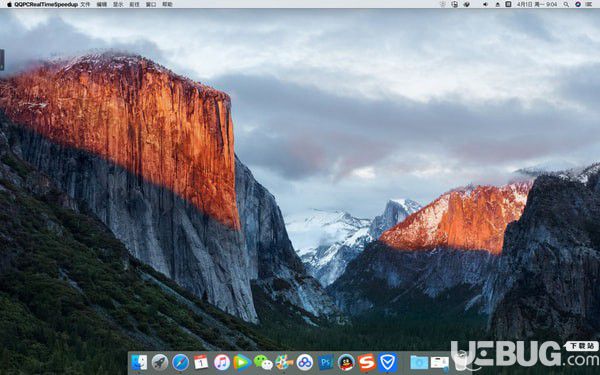600x375 pixels.
Task: Launch Launchpad rocket icon in dock
Action: tap(160, 362)
